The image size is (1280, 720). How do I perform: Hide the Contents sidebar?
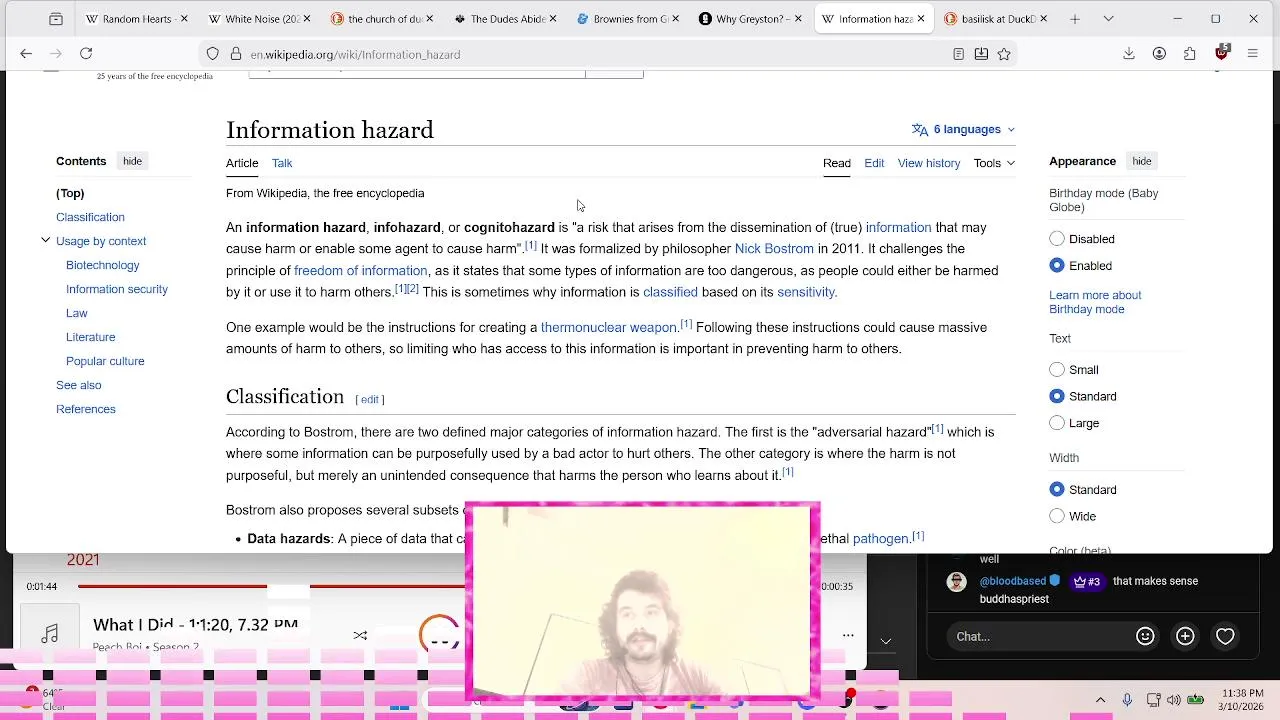point(132,161)
